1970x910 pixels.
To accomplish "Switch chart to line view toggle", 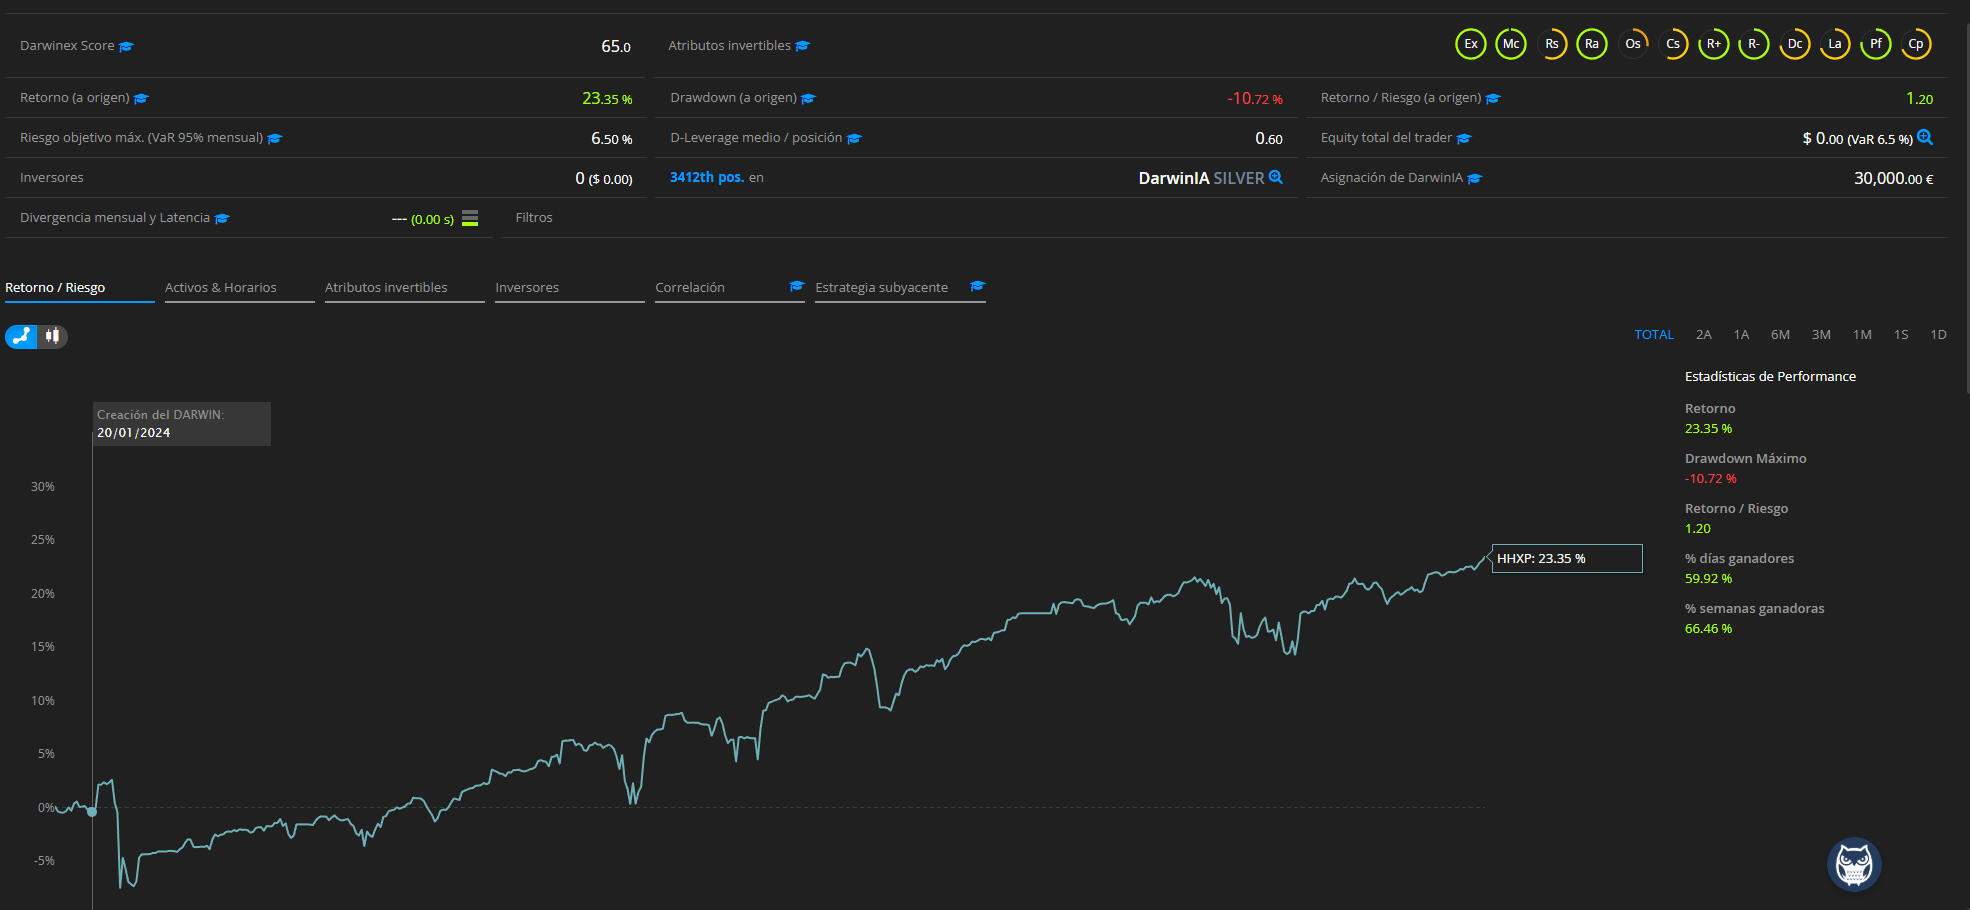I will (x=21, y=336).
